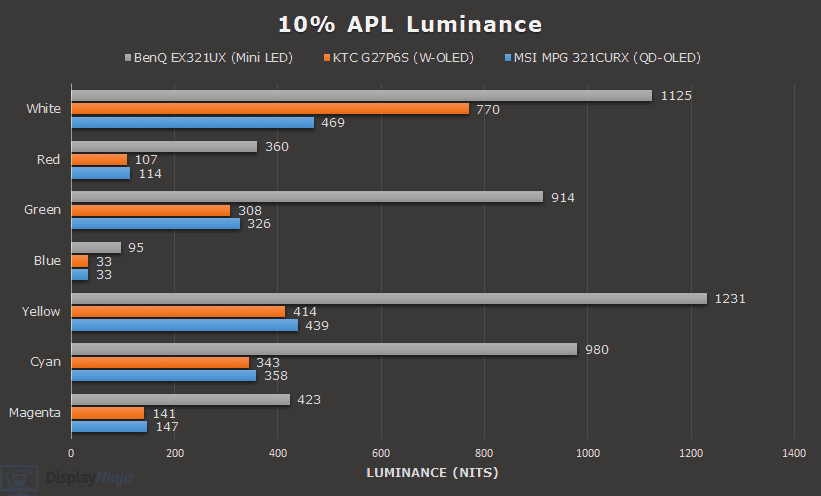Select the chart title '10% APL Luminance'
The width and height of the screenshot is (821, 496).
[x=410, y=25]
